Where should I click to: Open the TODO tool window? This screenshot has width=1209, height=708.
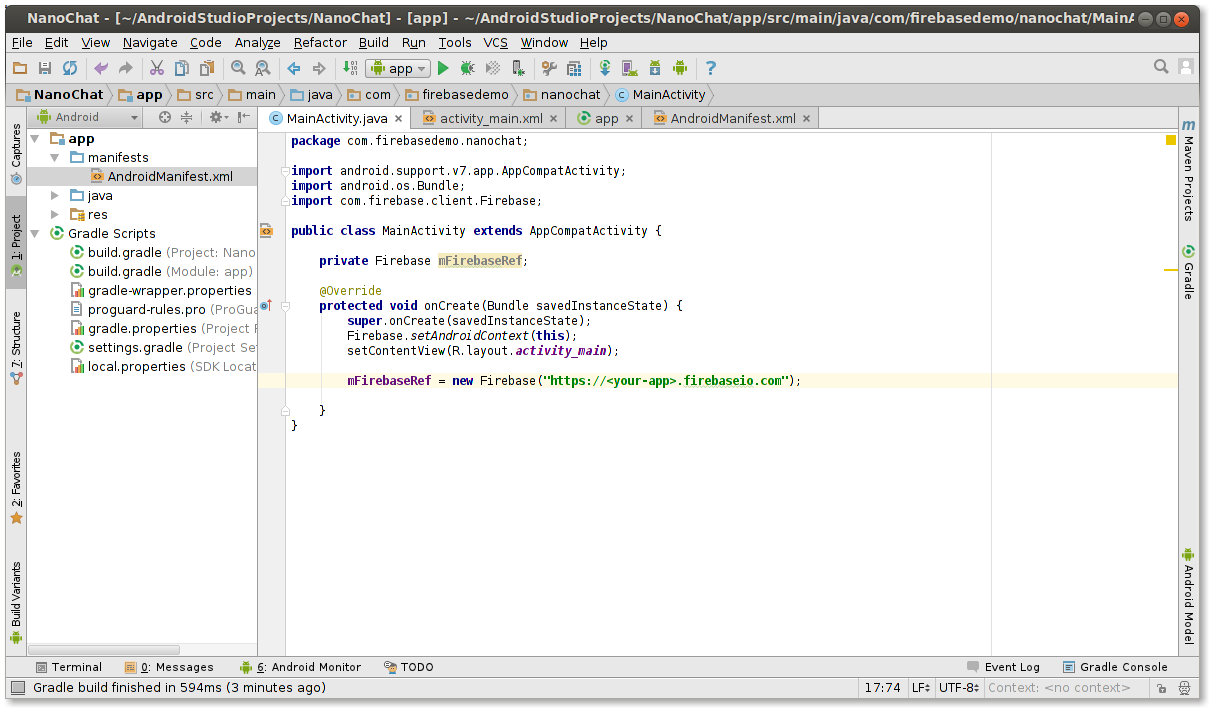tap(408, 667)
